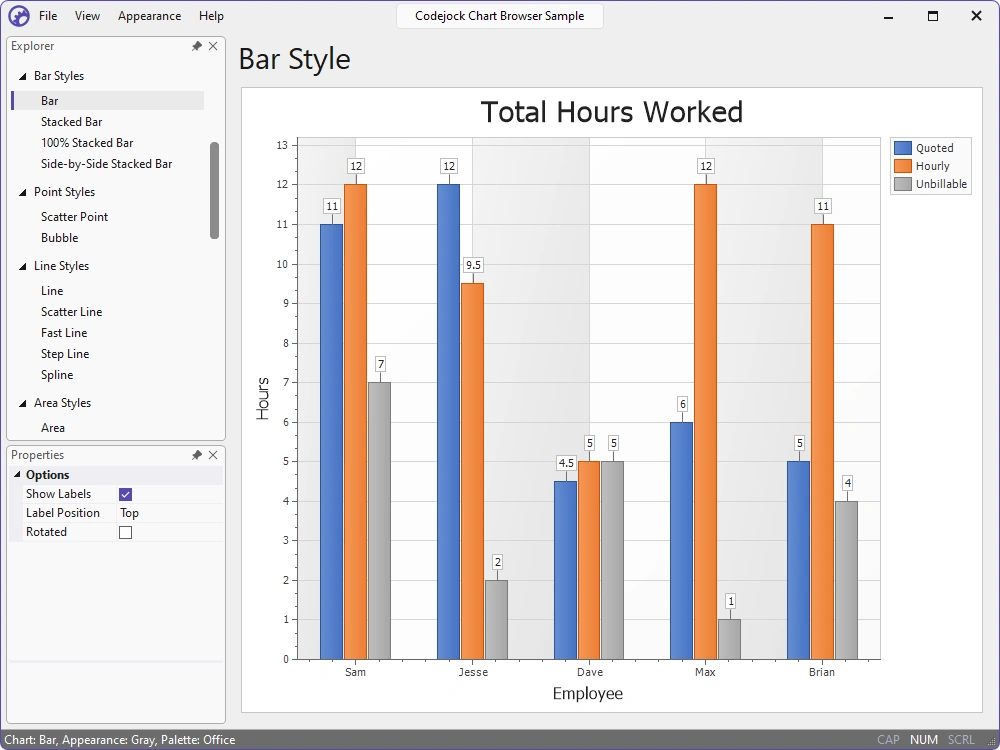The width and height of the screenshot is (1000, 750).
Task: Click the Codejock Chart Browser Sample title
Action: pyautogui.click(x=499, y=16)
